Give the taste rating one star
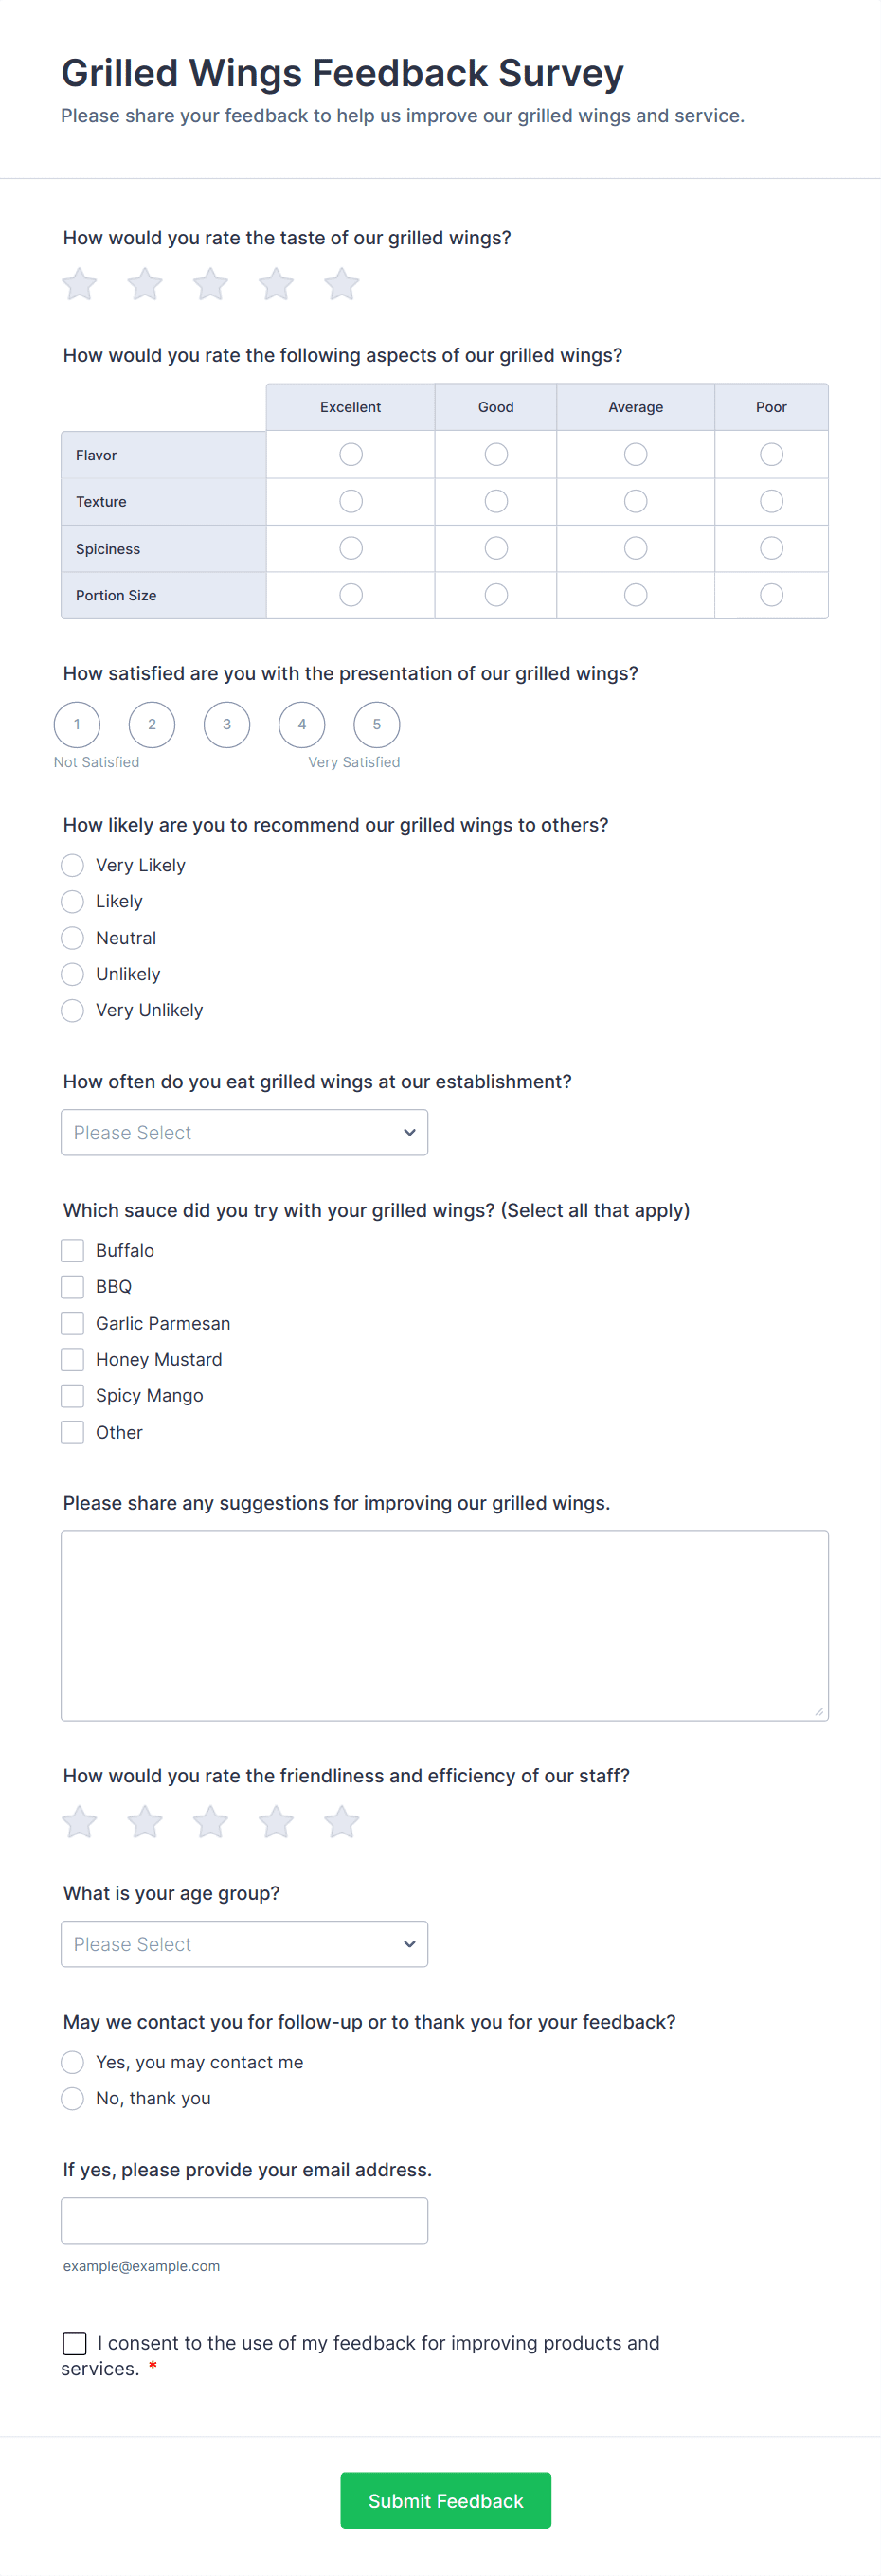 click(79, 284)
